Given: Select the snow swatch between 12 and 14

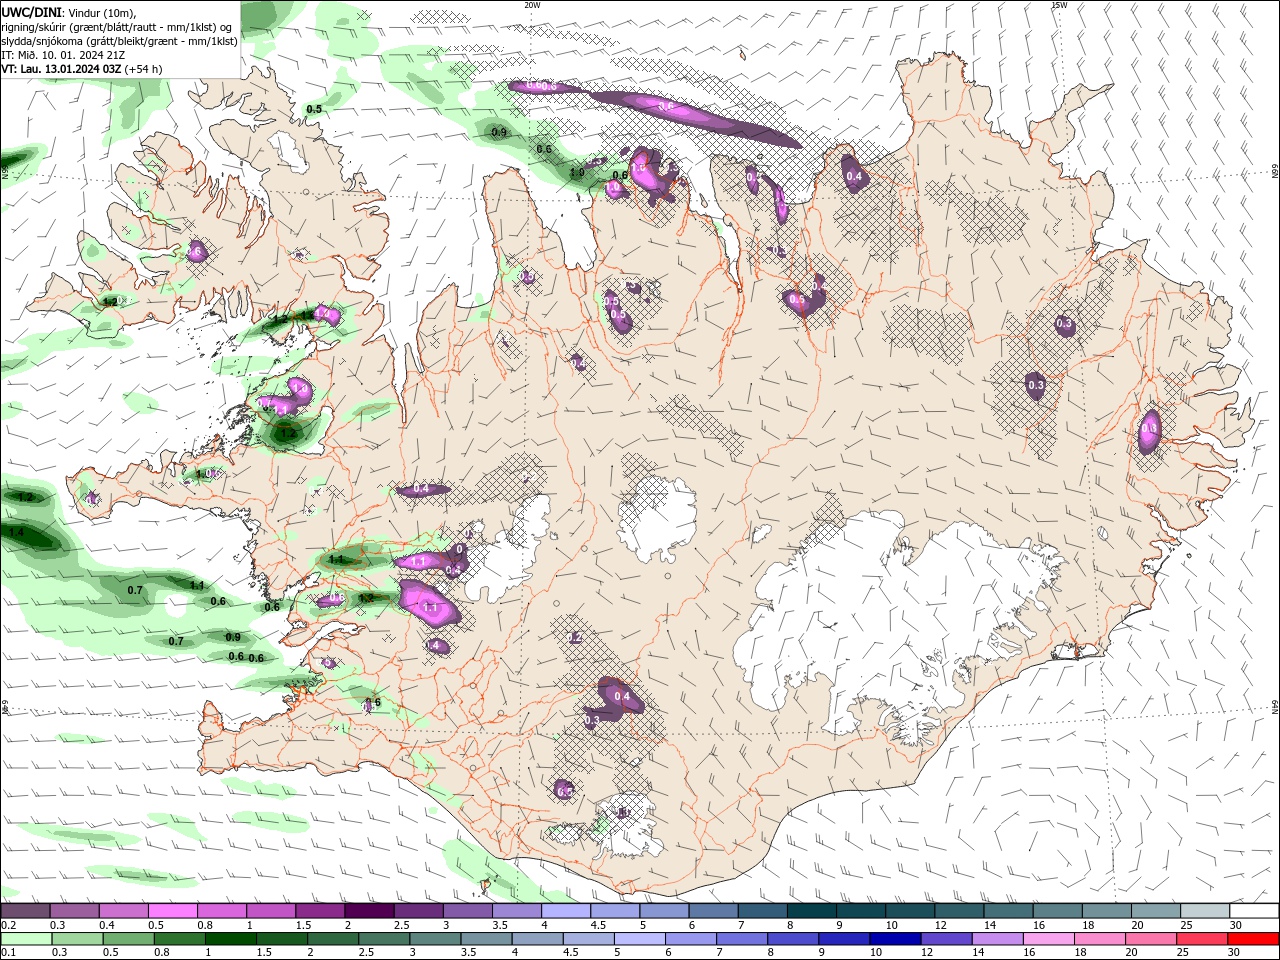Looking at the screenshot, I should point(958,910).
